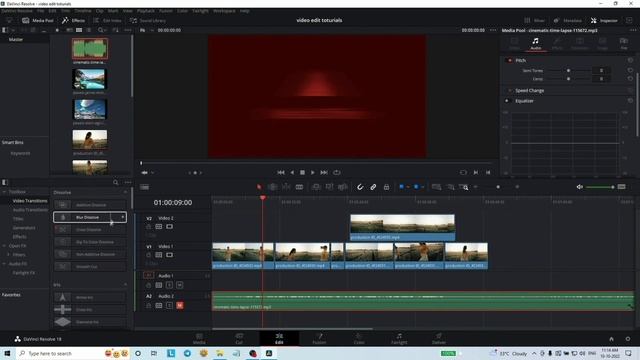Image resolution: width=640 pixels, height=360 pixels.
Task: Play the viewer clip forward
Action: 313,173
